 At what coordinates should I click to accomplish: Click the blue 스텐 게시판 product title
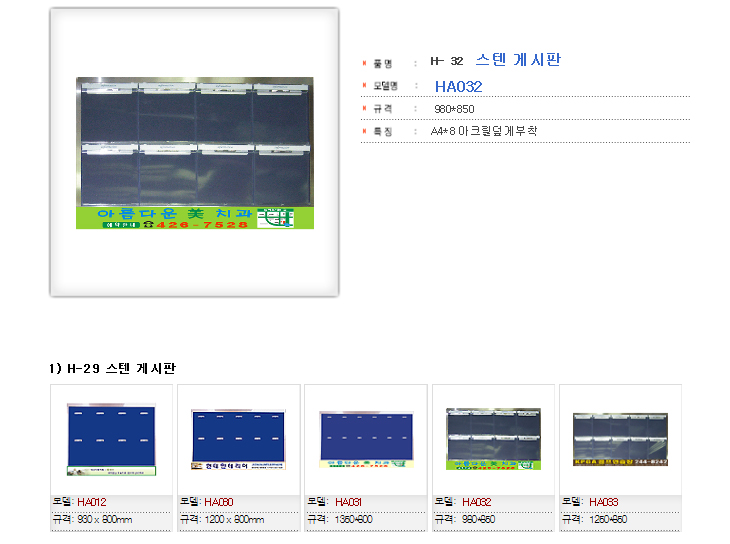[x=518, y=60]
